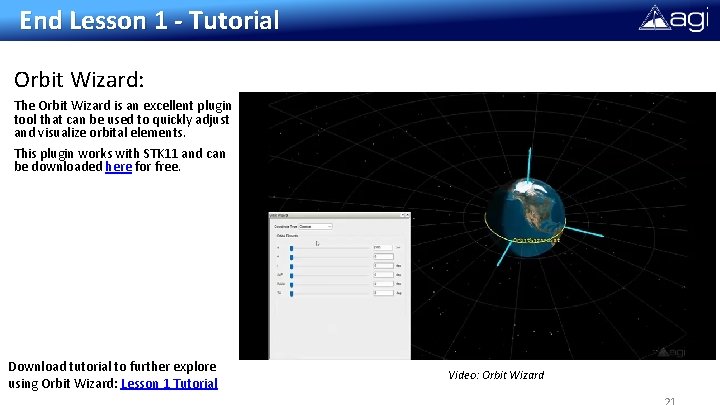Screen dimensions: 720x405
Task: Click the fifth orbital element value field
Action: coord(383,284)
